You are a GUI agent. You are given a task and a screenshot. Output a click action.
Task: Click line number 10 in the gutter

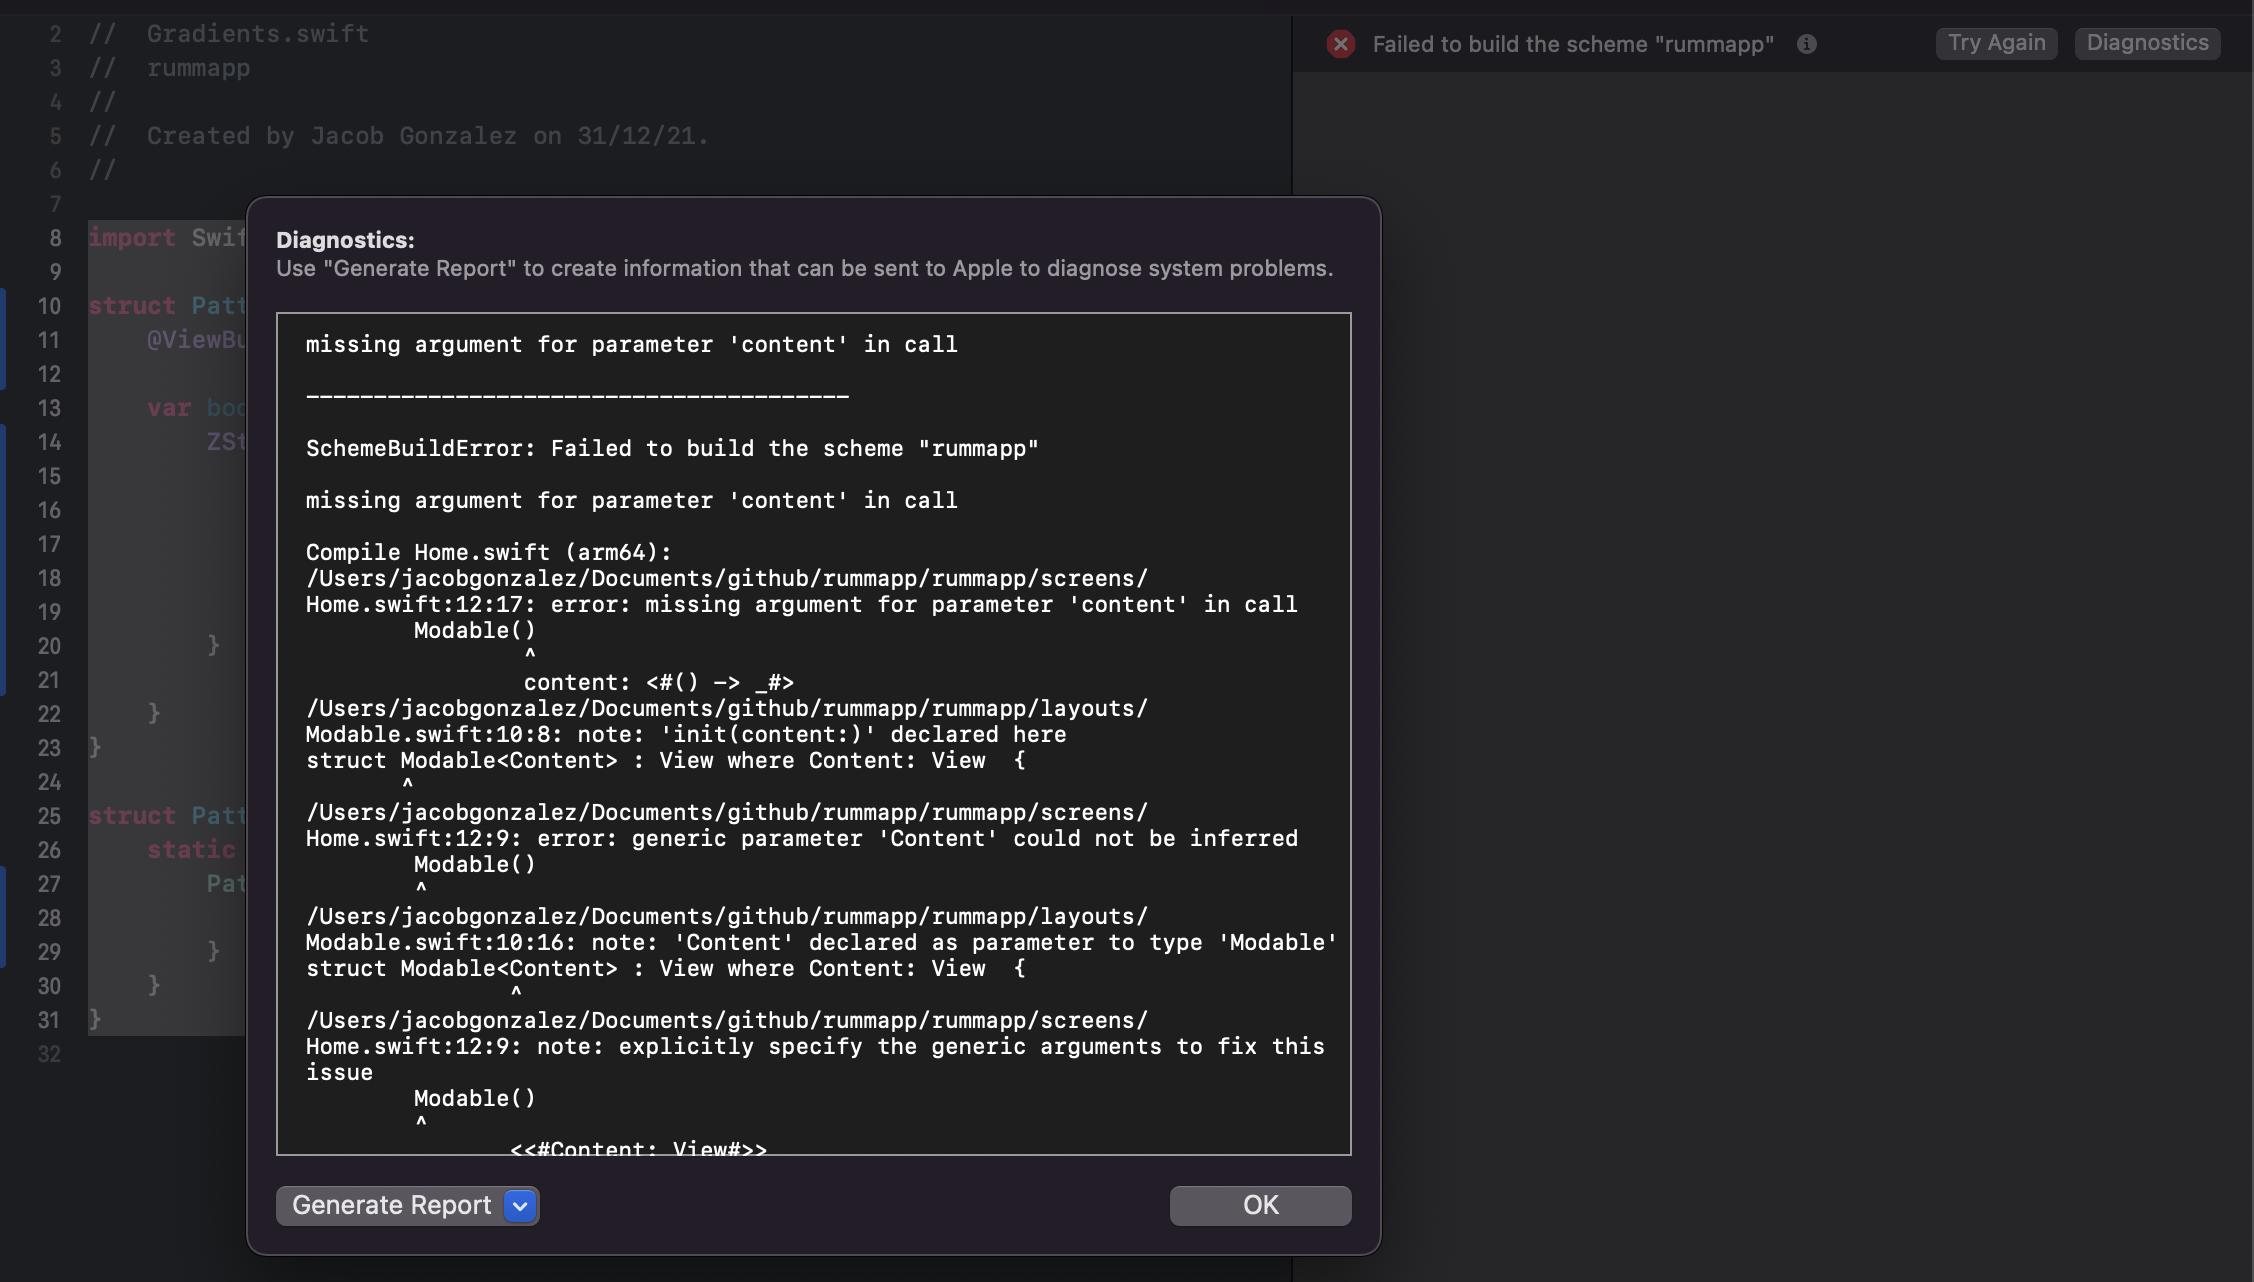click(49, 306)
